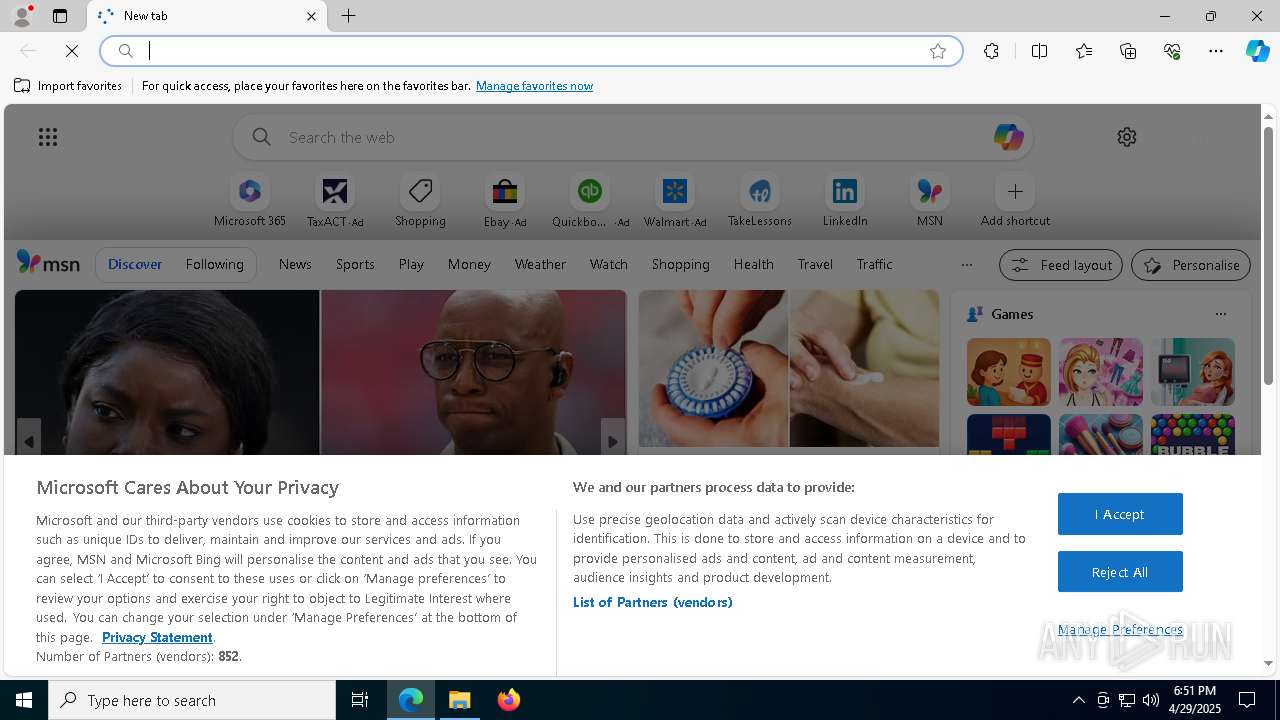
Task: Open MSN shortcut tile
Action: (x=930, y=201)
